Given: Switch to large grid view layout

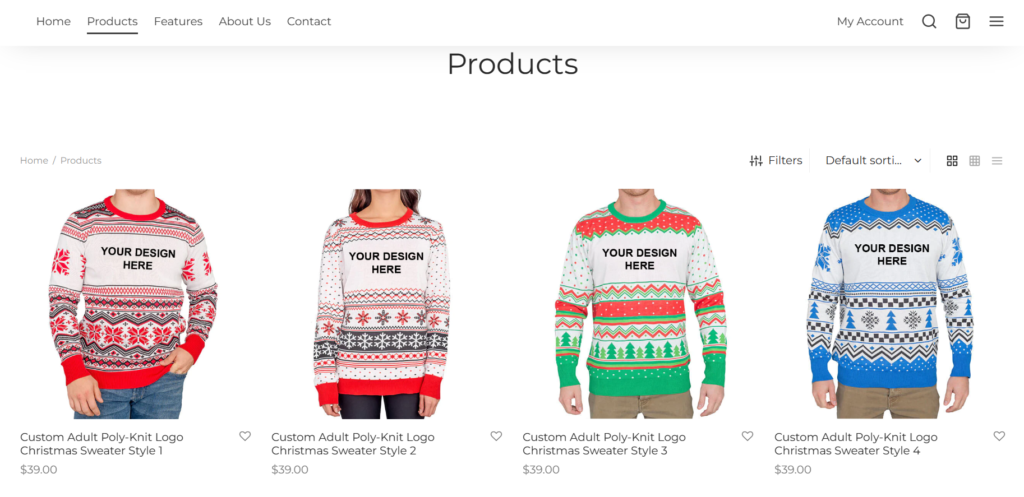Looking at the screenshot, I should (x=952, y=161).
